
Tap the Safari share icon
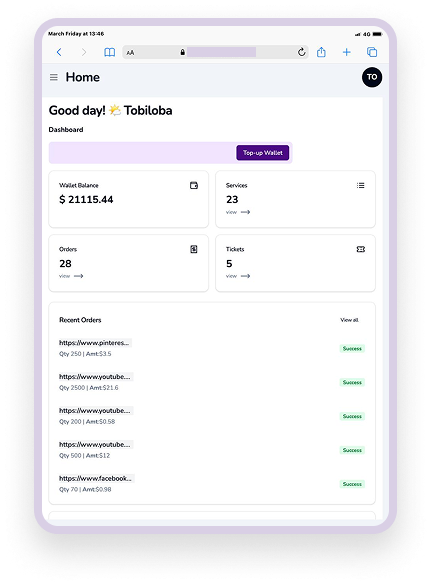321,52
